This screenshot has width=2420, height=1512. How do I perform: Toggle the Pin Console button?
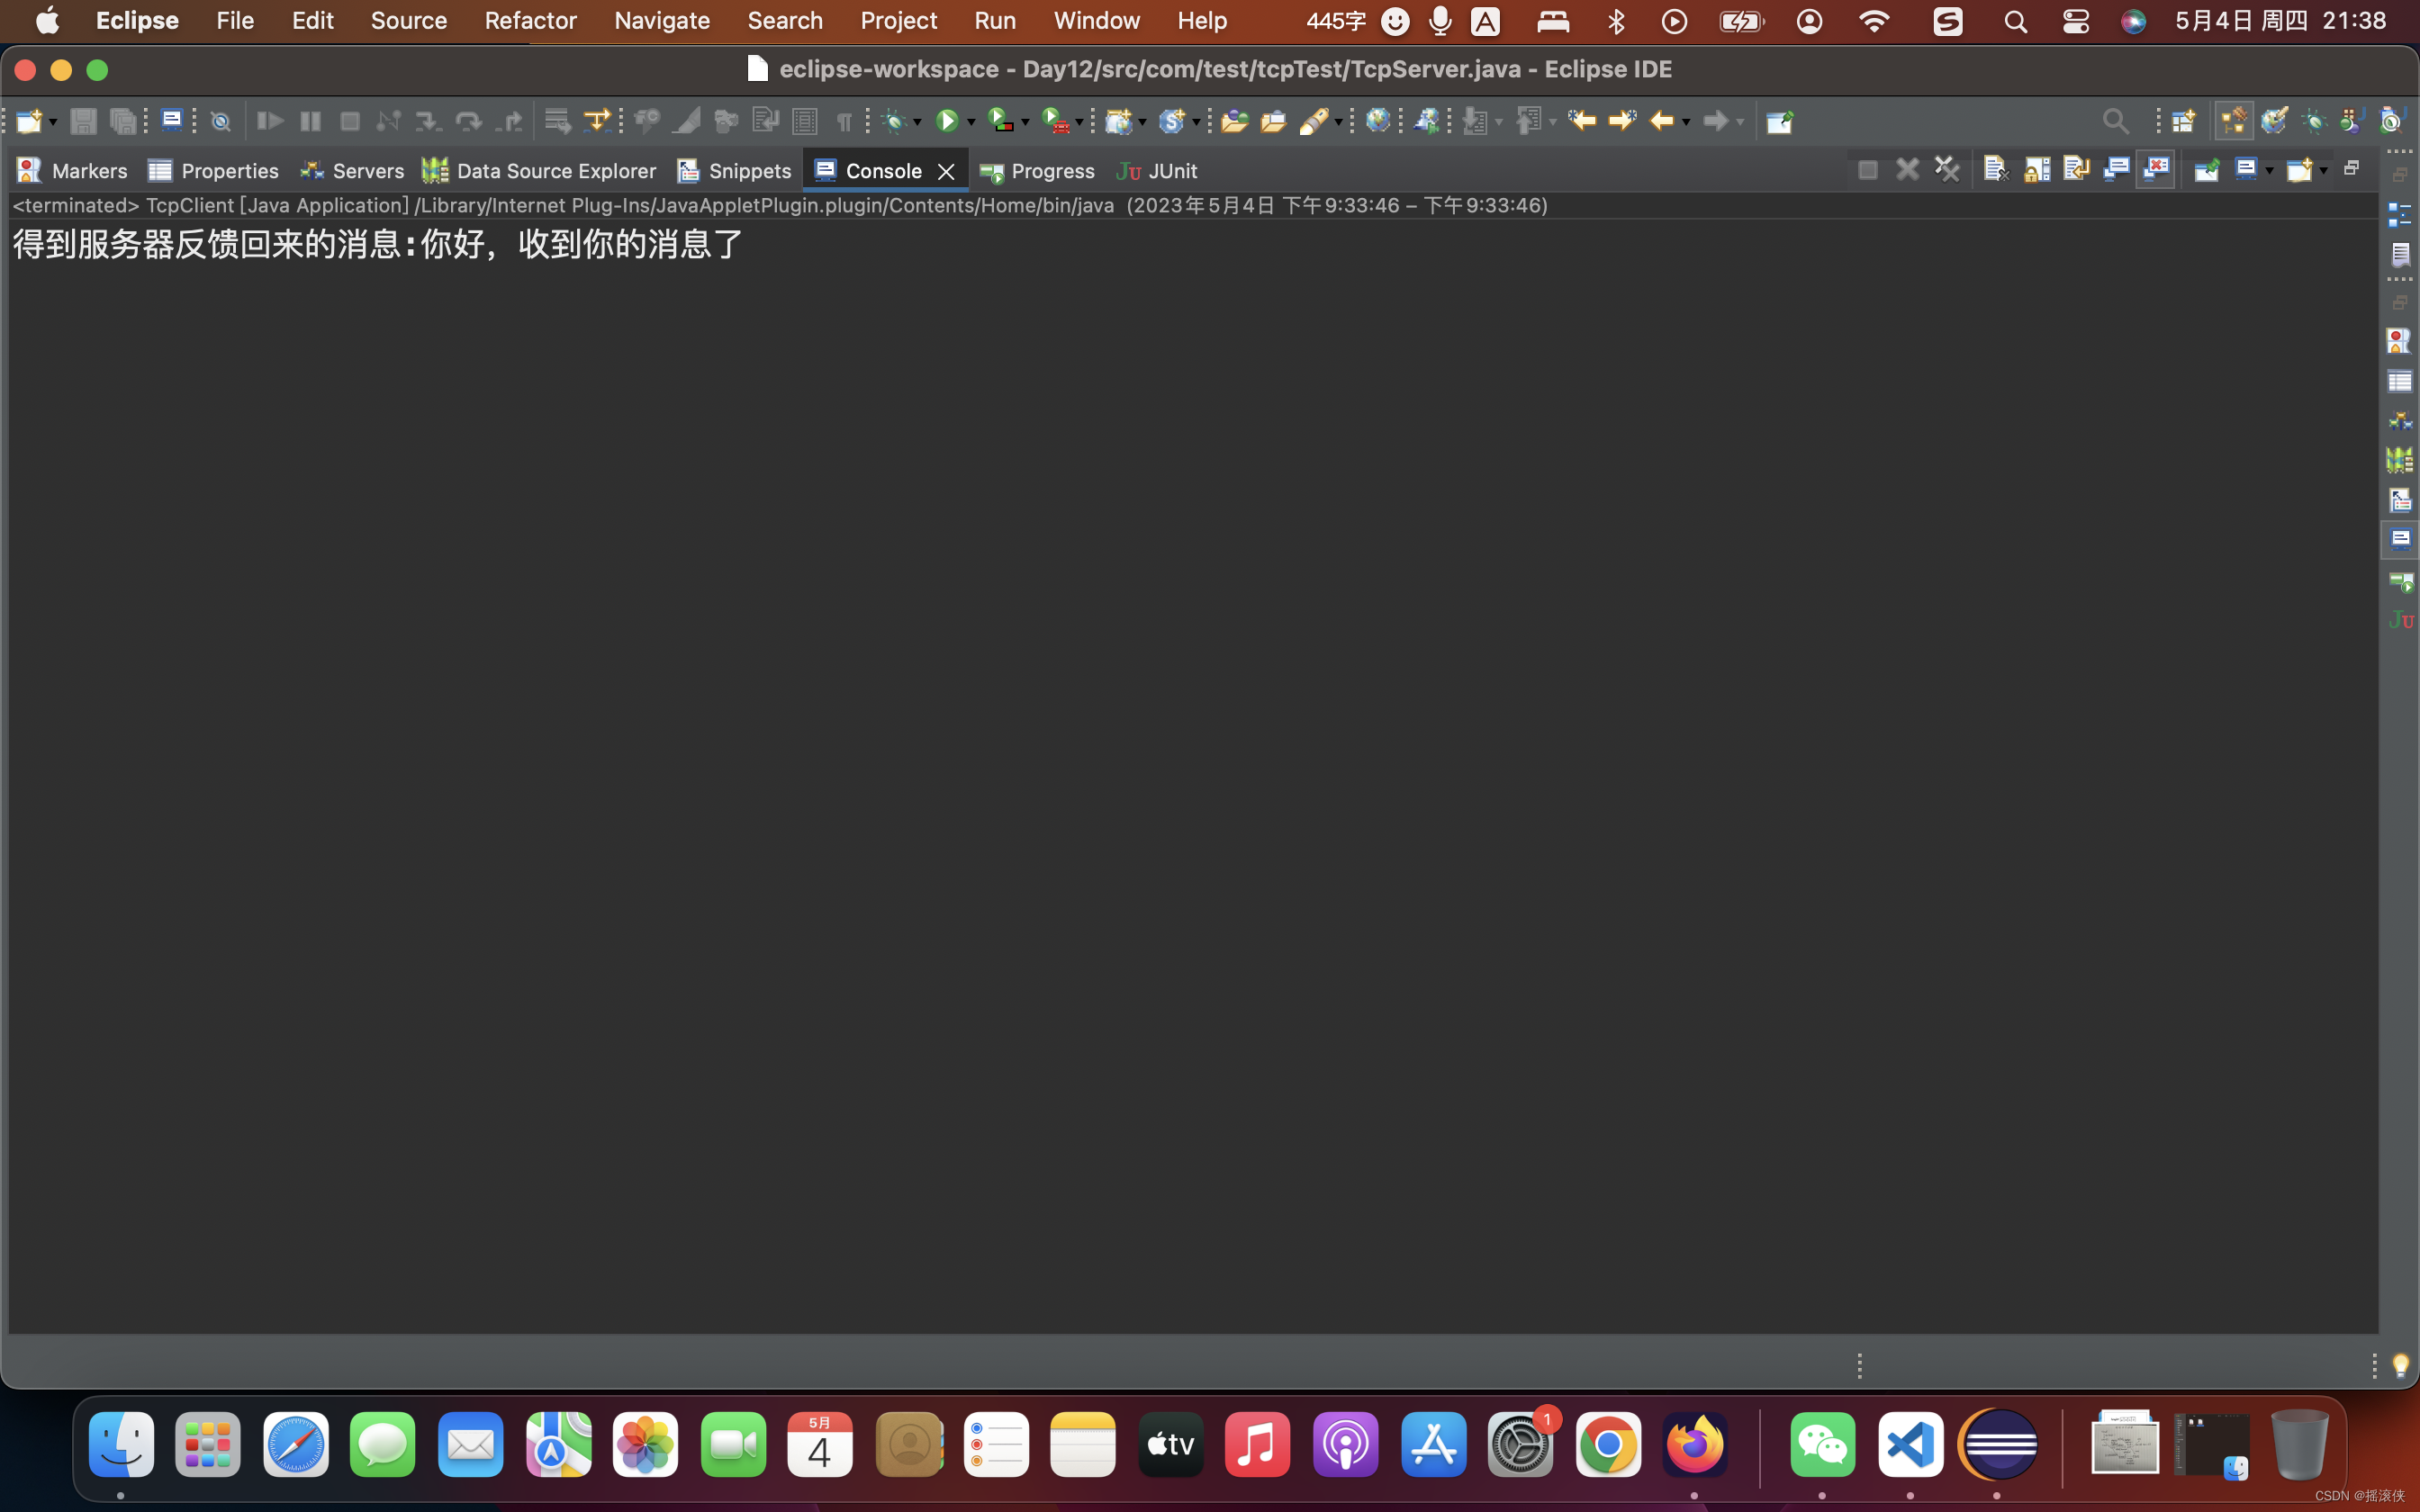[x=2206, y=170]
